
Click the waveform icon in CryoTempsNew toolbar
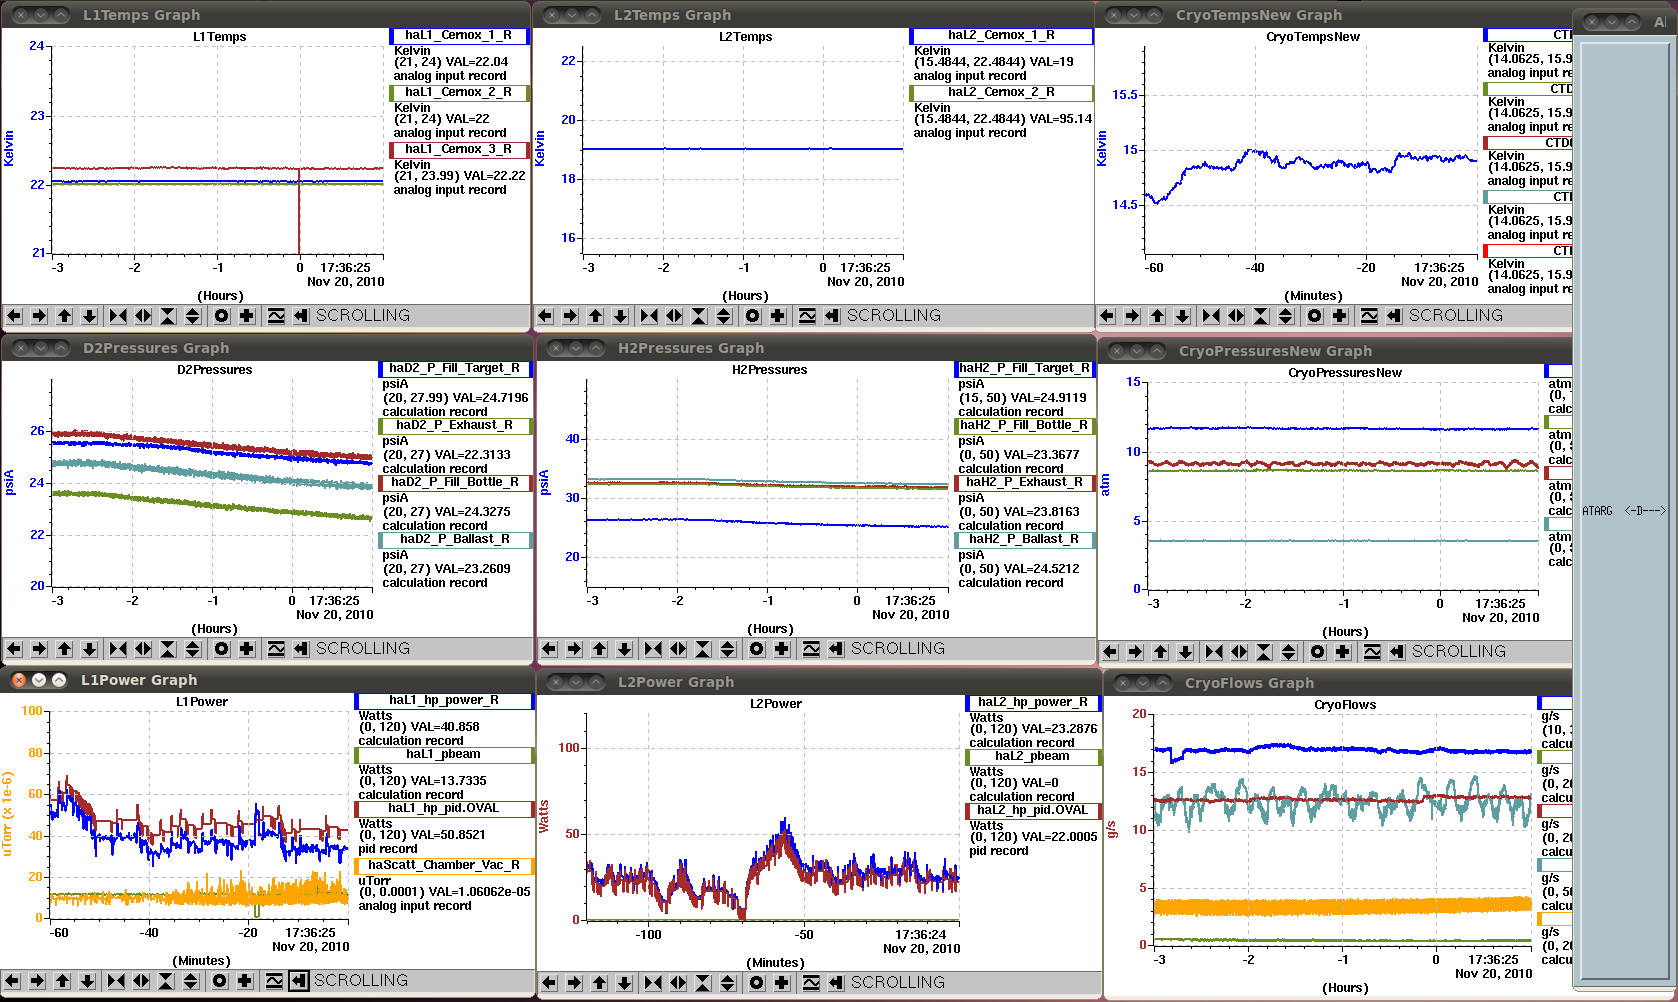(x=1369, y=316)
